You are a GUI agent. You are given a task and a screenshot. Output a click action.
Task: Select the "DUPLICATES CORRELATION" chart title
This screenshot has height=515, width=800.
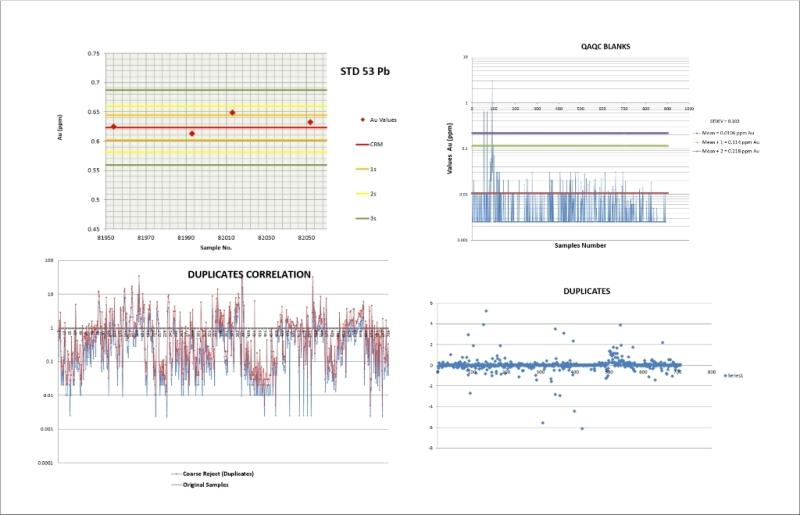click(x=249, y=275)
